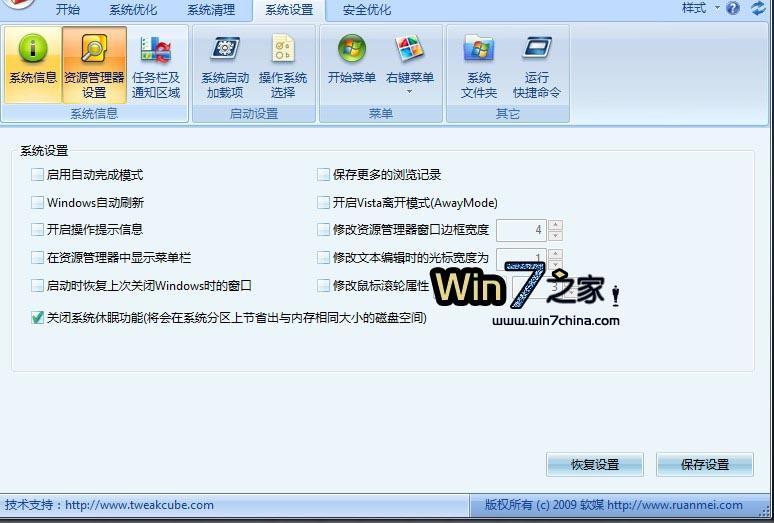The image size is (774, 523).
Task: Open 操作系统选择 checklist icon
Action: point(283,48)
